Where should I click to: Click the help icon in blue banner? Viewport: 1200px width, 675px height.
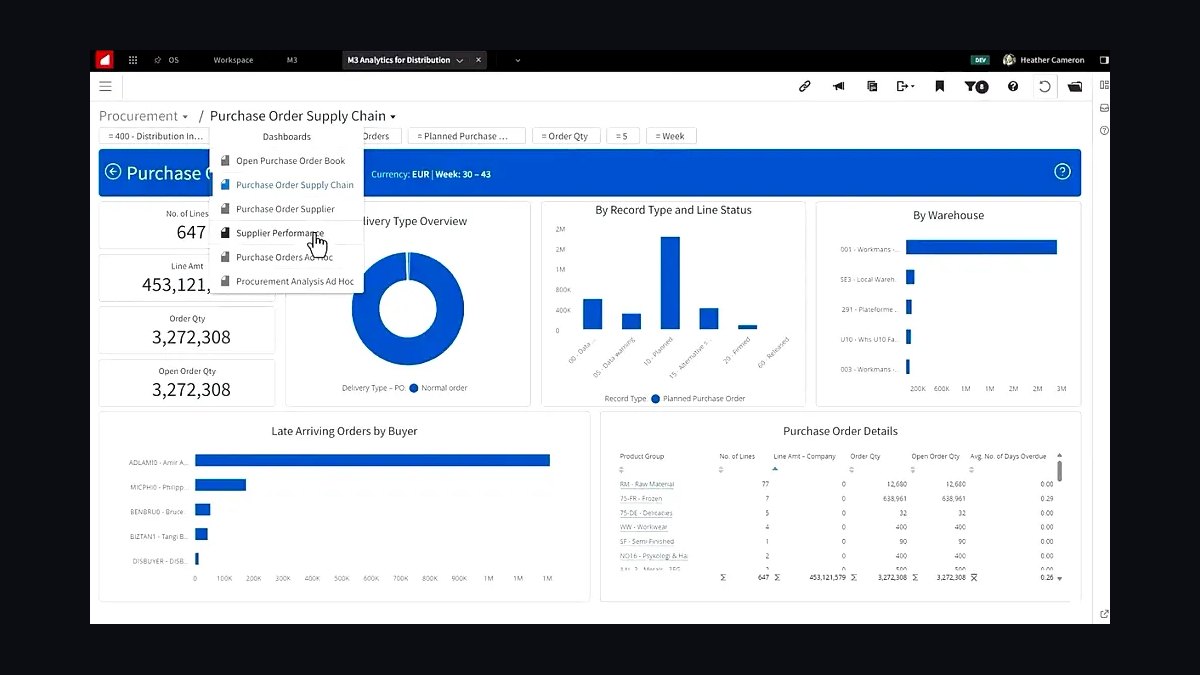pyautogui.click(x=1062, y=172)
